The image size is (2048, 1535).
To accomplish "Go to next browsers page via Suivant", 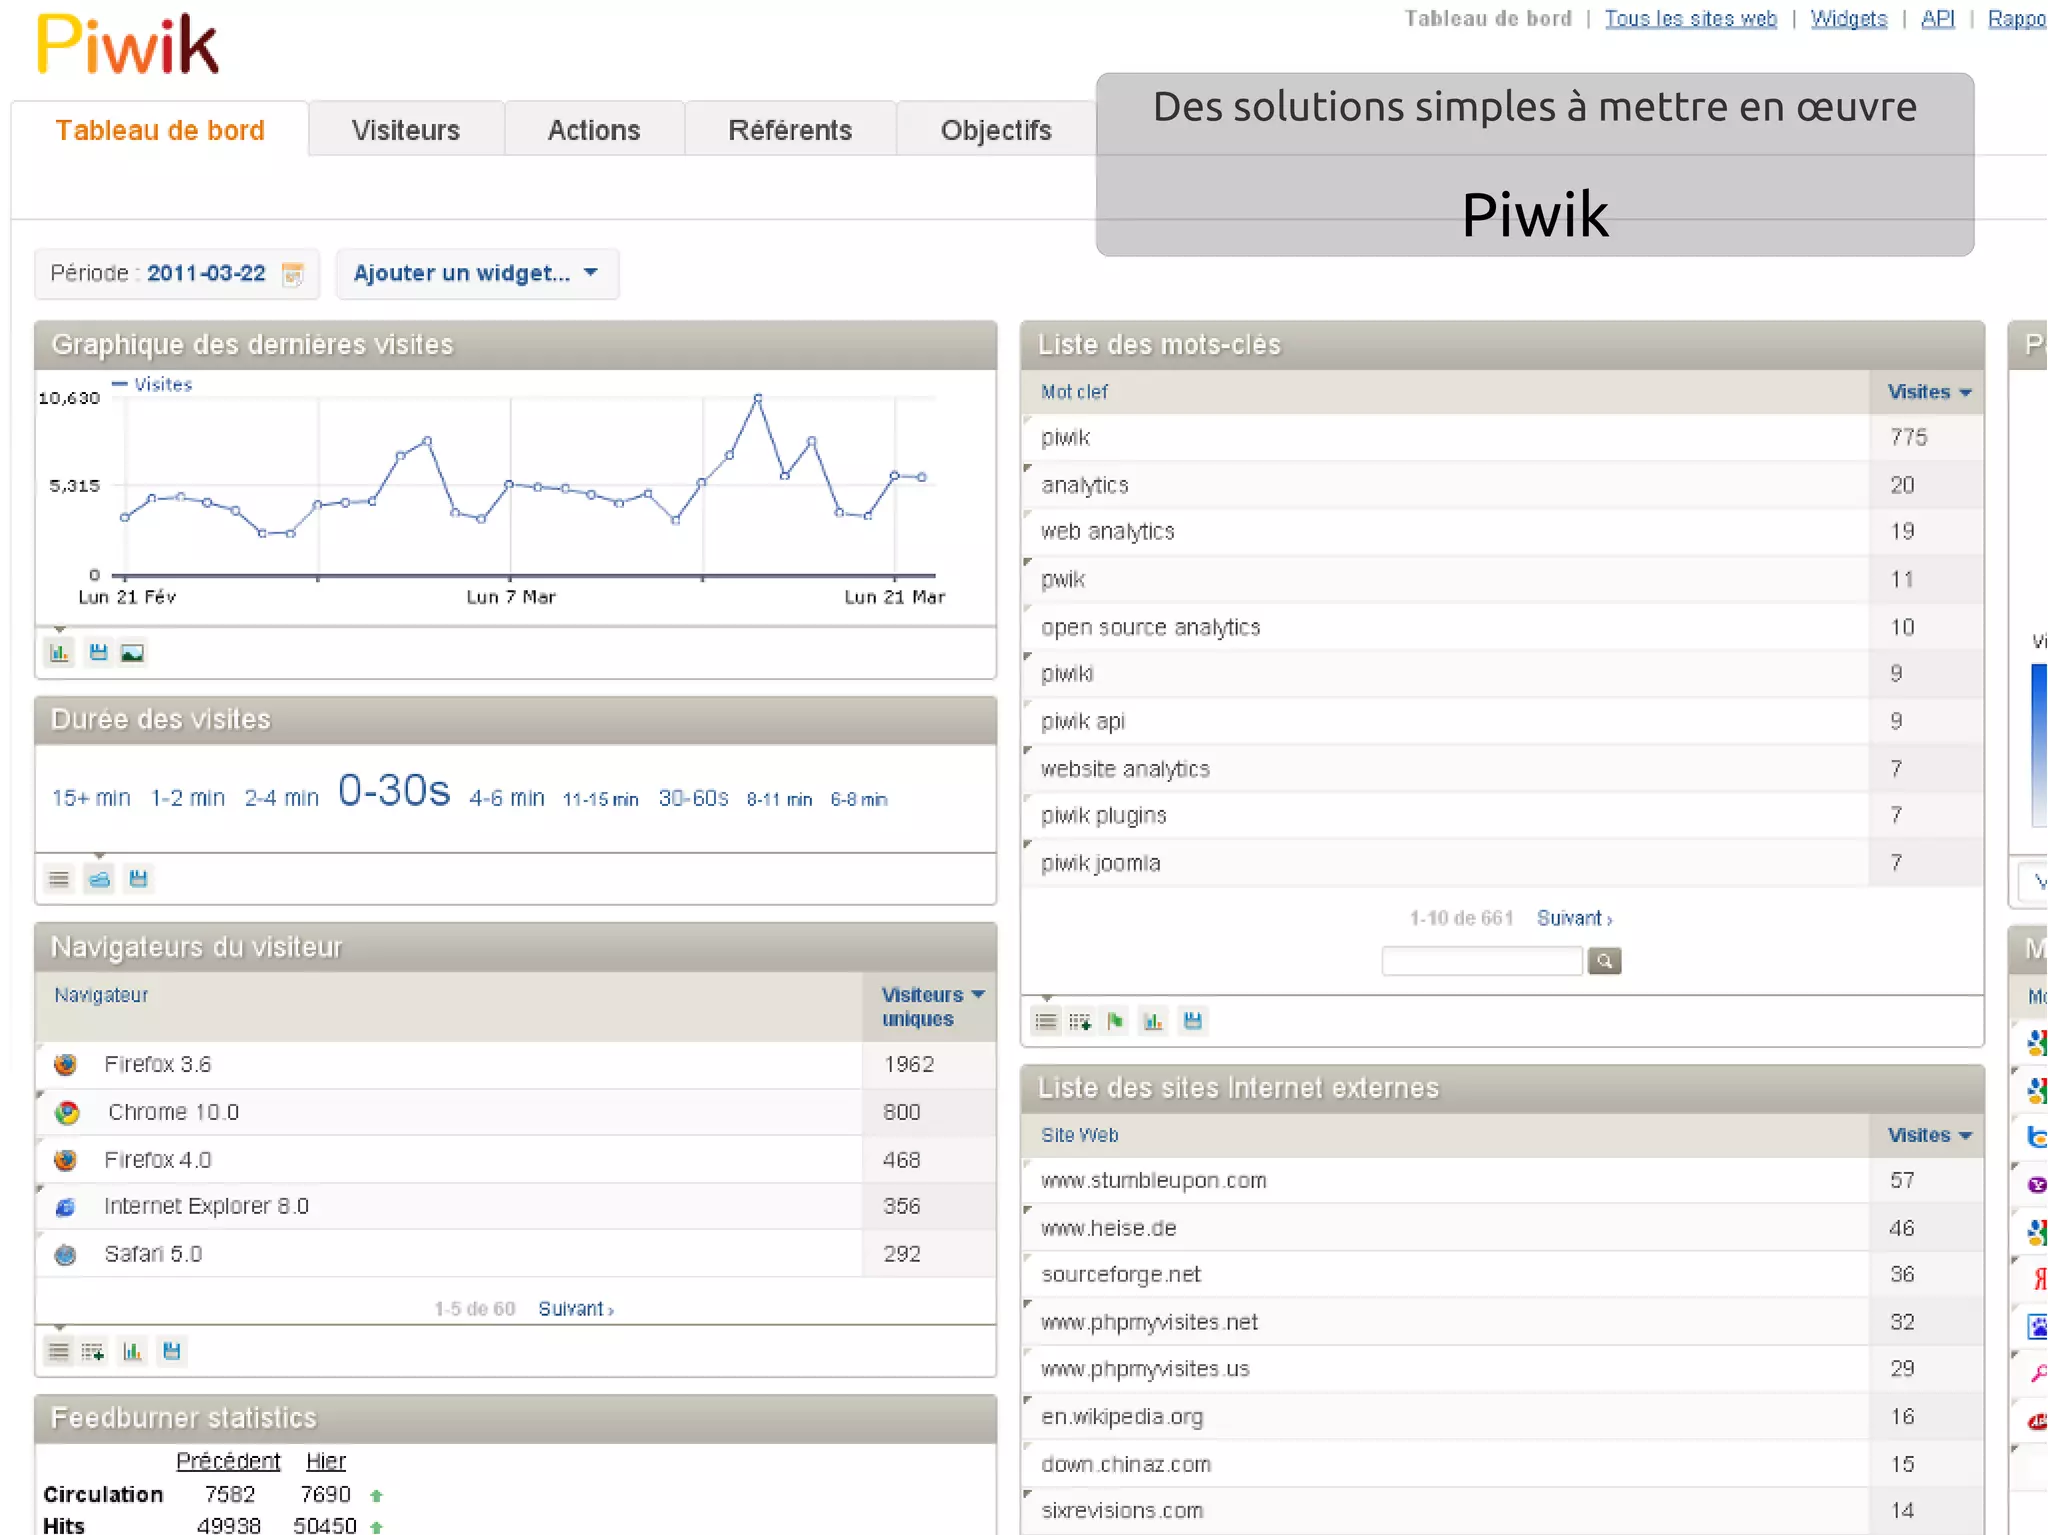I will (x=576, y=1309).
